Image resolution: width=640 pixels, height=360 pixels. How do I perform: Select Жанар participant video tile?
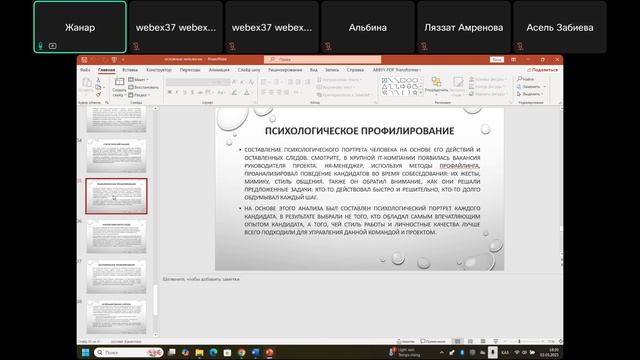80,27
